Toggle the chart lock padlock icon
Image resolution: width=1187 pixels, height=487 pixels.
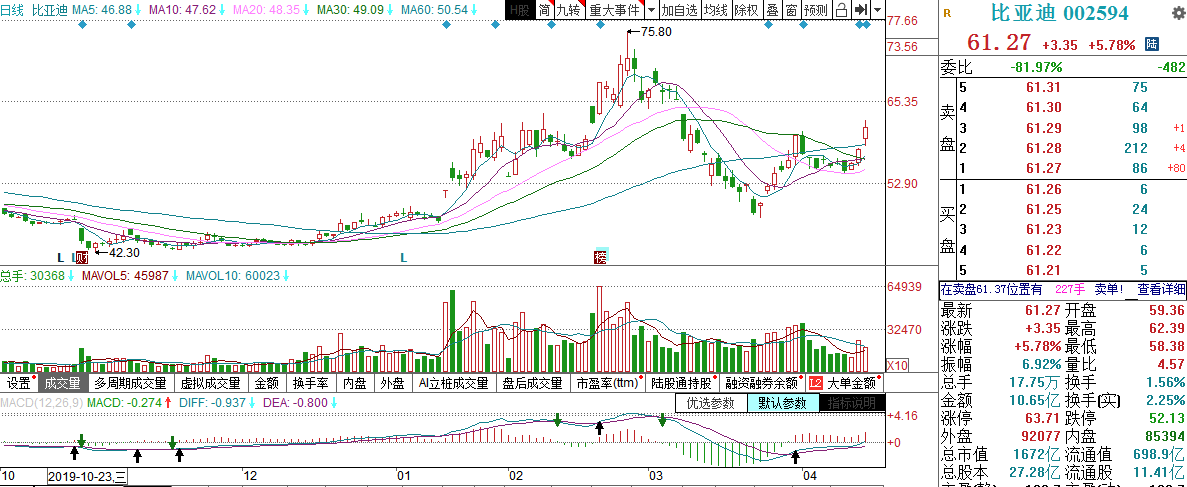(x=841, y=10)
